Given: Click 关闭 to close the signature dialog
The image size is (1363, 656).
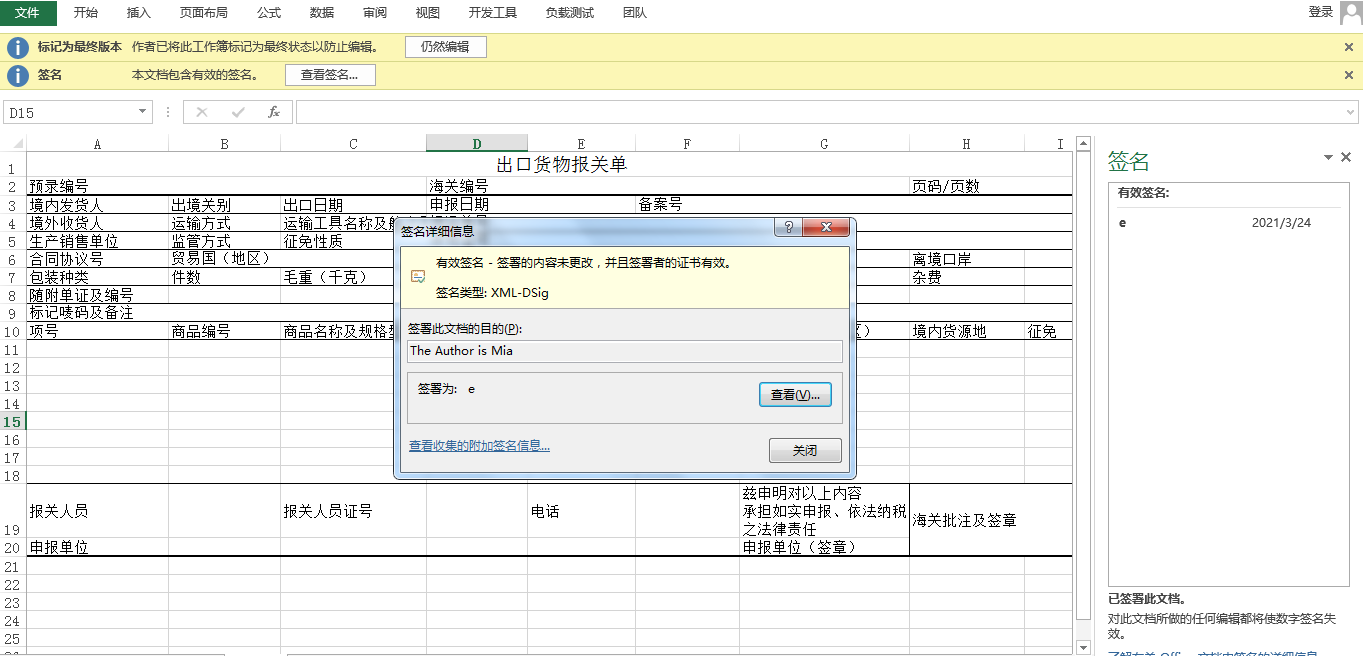Looking at the screenshot, I should coord(805,450).
